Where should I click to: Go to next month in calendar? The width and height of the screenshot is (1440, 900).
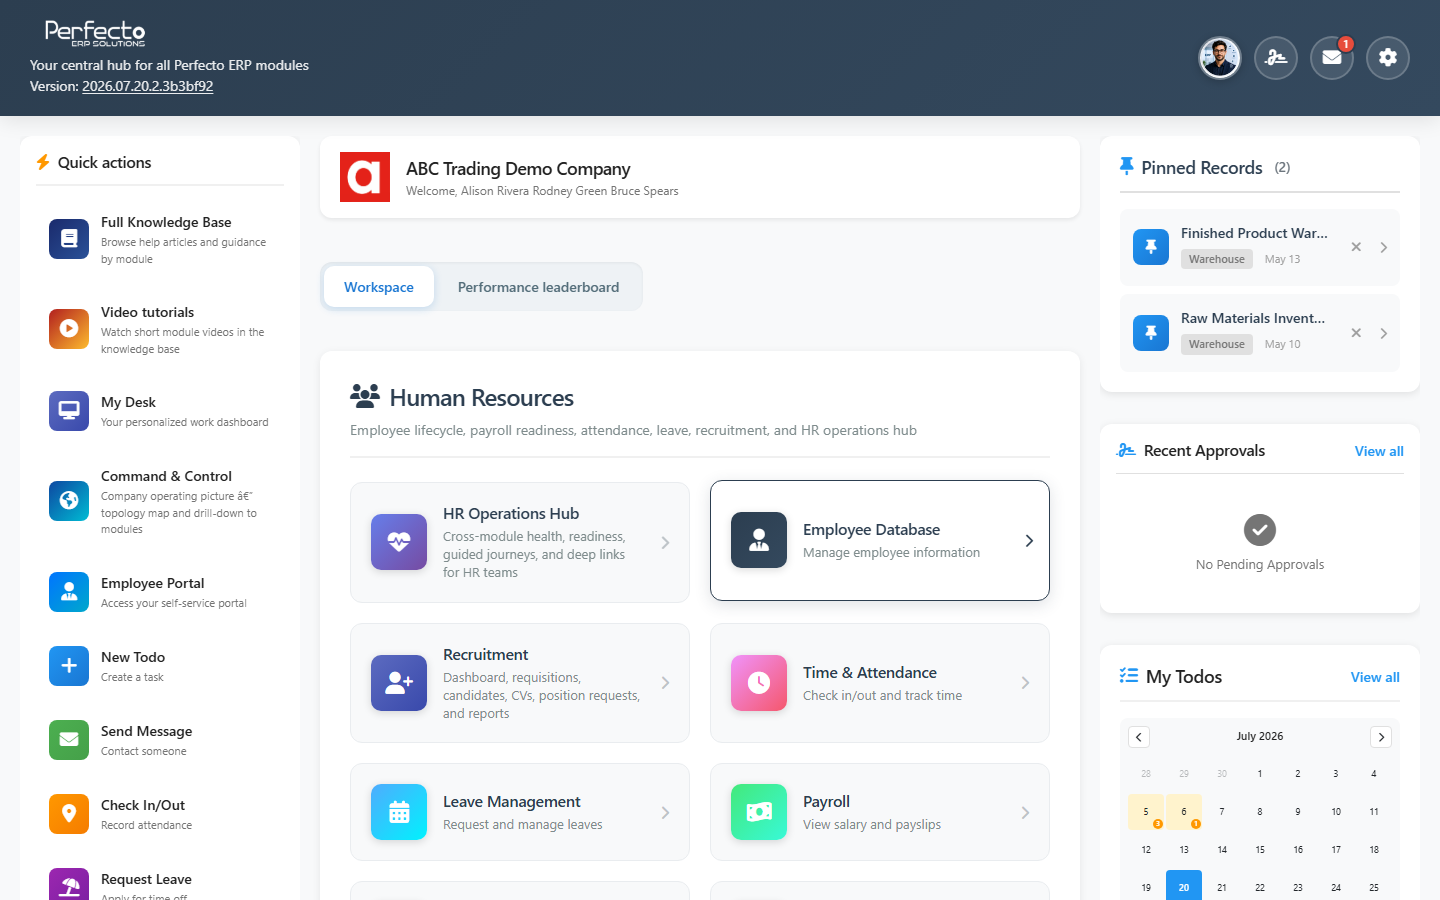tap(1381, 737)
